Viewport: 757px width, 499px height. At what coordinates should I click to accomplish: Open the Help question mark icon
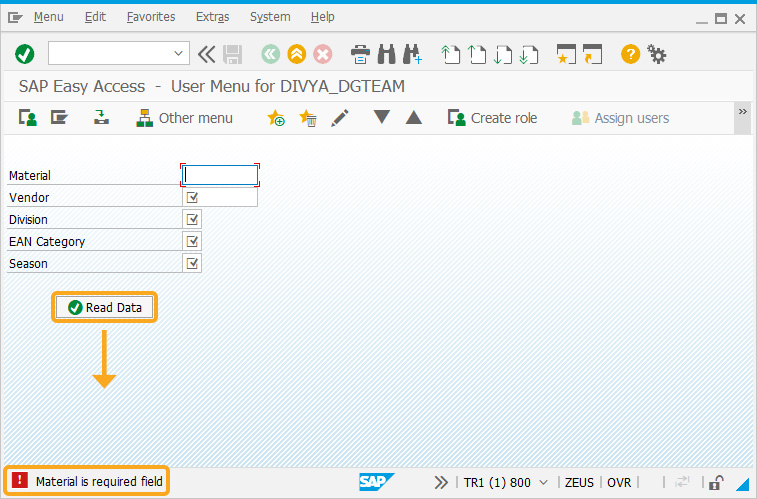coord(630,54)
